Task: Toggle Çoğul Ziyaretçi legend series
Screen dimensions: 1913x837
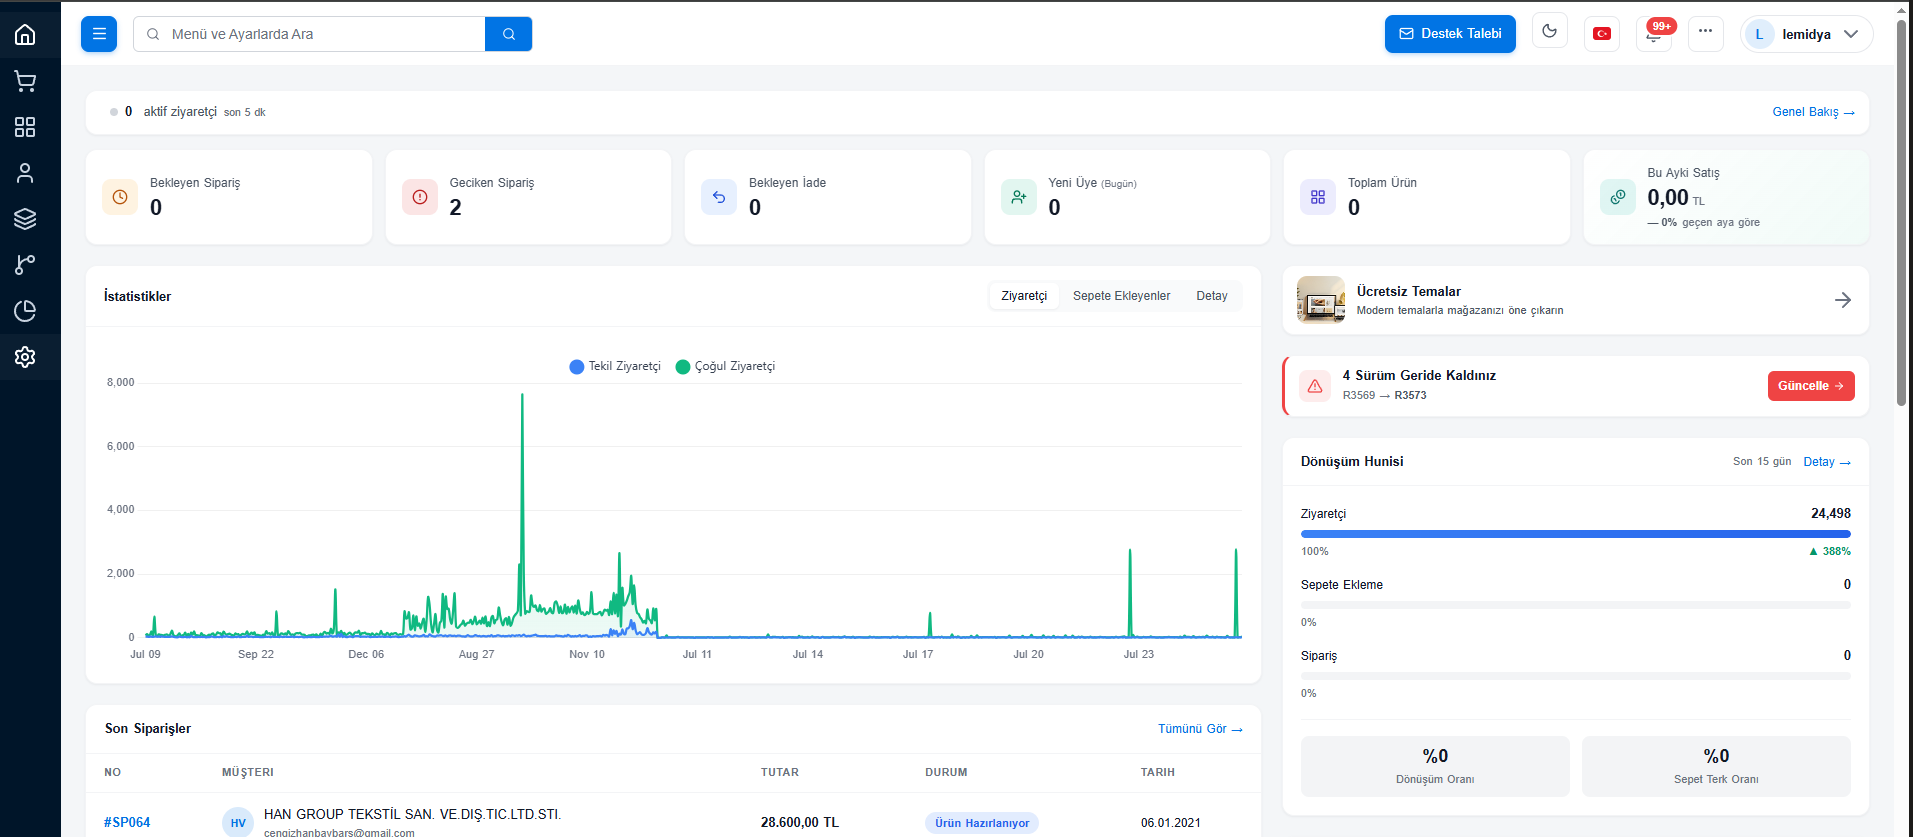Action: click(725, 366)
